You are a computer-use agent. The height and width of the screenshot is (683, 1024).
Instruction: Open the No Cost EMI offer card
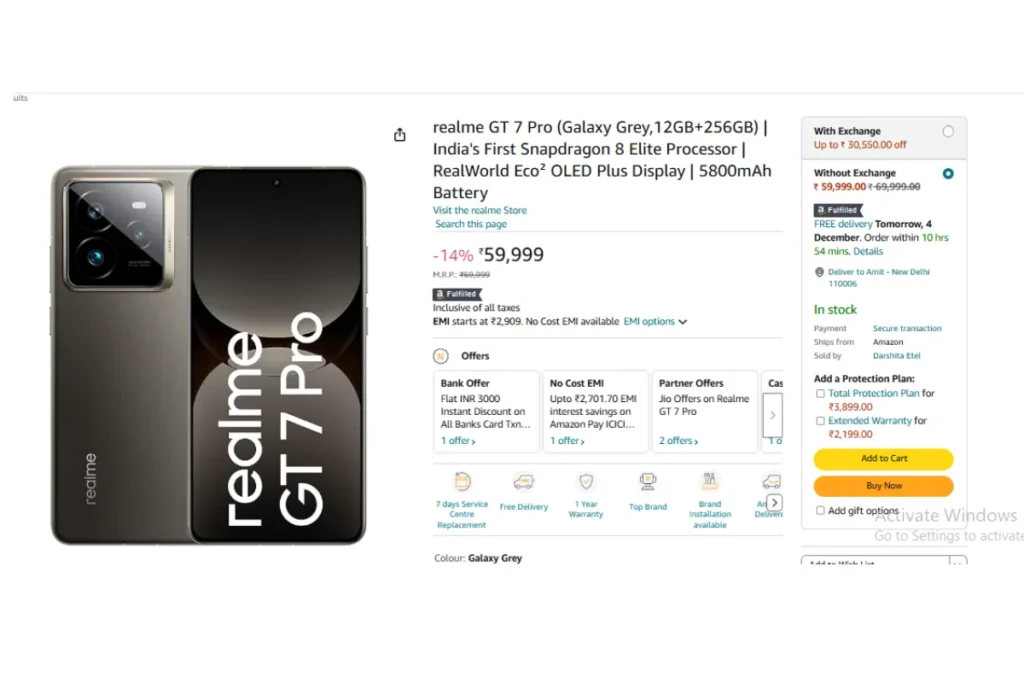(x=596, y=412)
